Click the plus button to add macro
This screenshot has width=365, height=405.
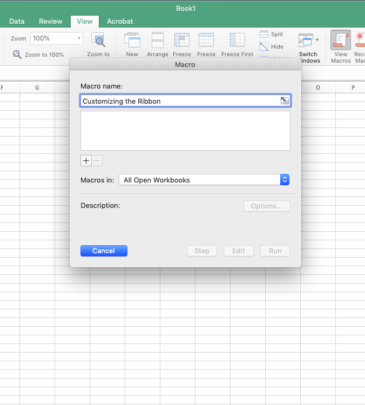[86, 161]
